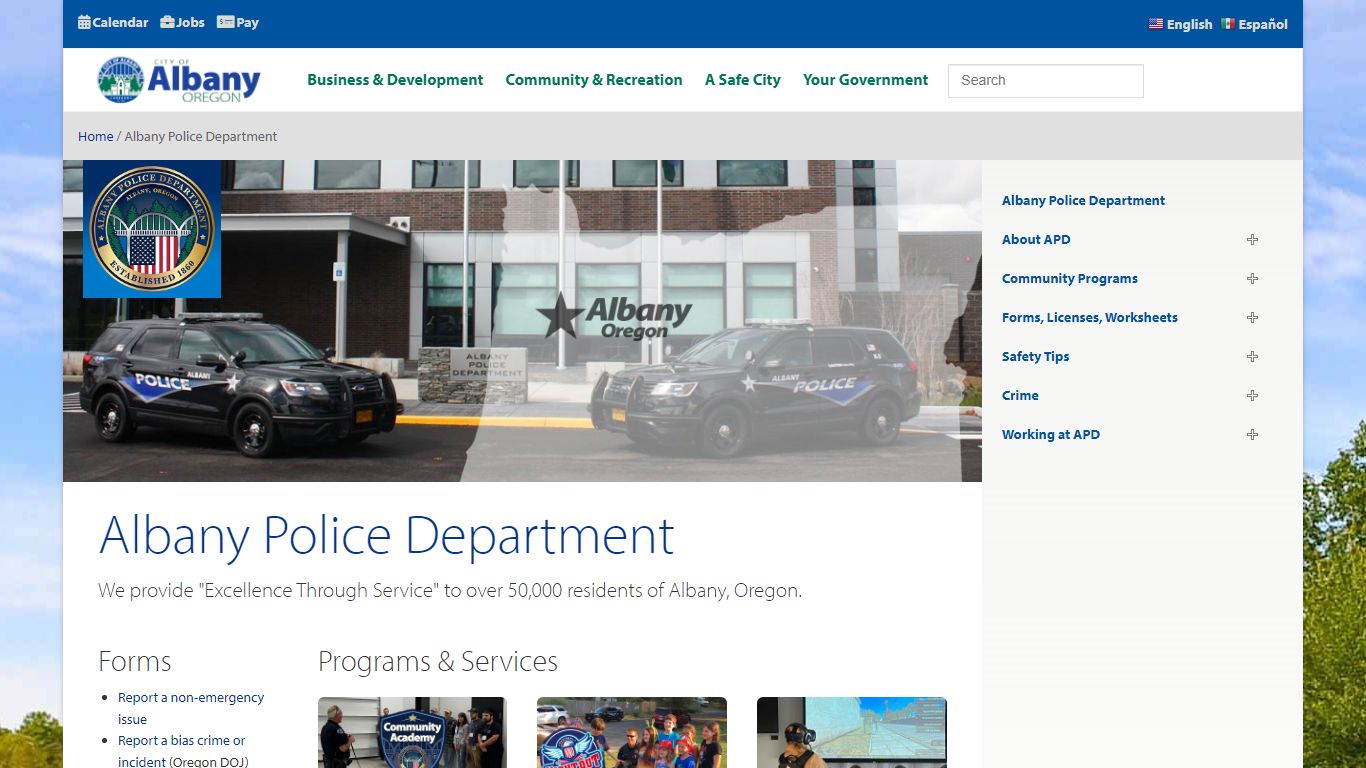Expand the Working at APD submenu

(1252, 435)
